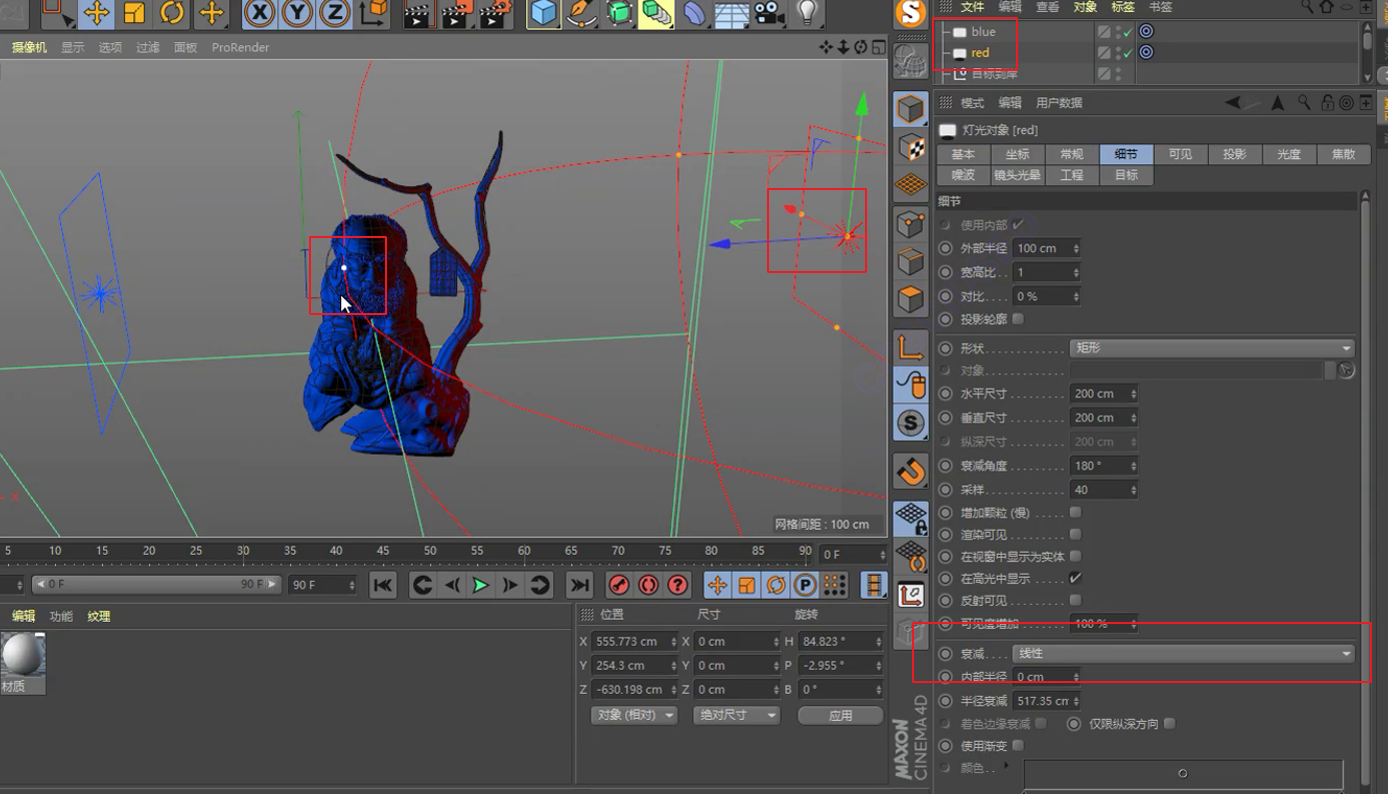This screenshot has width=1388, height=794.
Task: Open the 对象 (相对) dropdown
Action: click(634, 715)
